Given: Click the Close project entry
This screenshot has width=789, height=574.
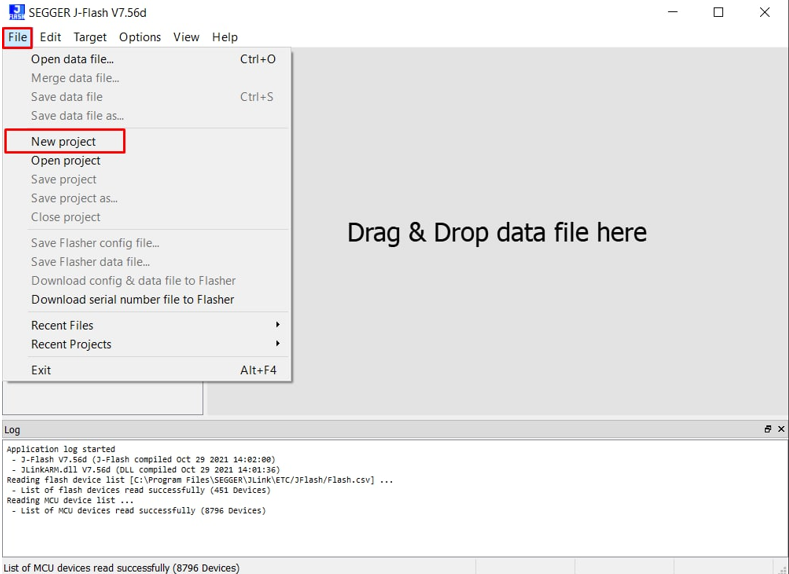Looking at the screenshot, I should (x=147, y=217).
